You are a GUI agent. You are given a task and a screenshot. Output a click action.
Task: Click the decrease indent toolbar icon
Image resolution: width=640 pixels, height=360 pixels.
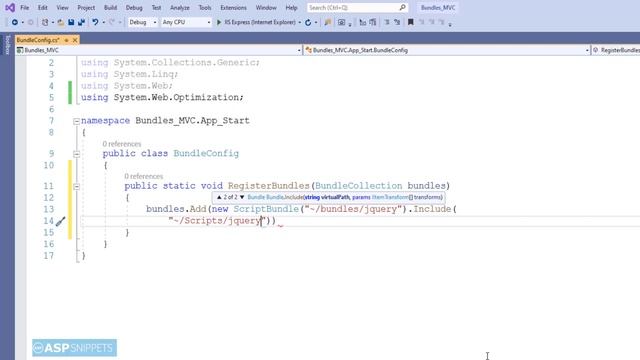tap(362, 22)
